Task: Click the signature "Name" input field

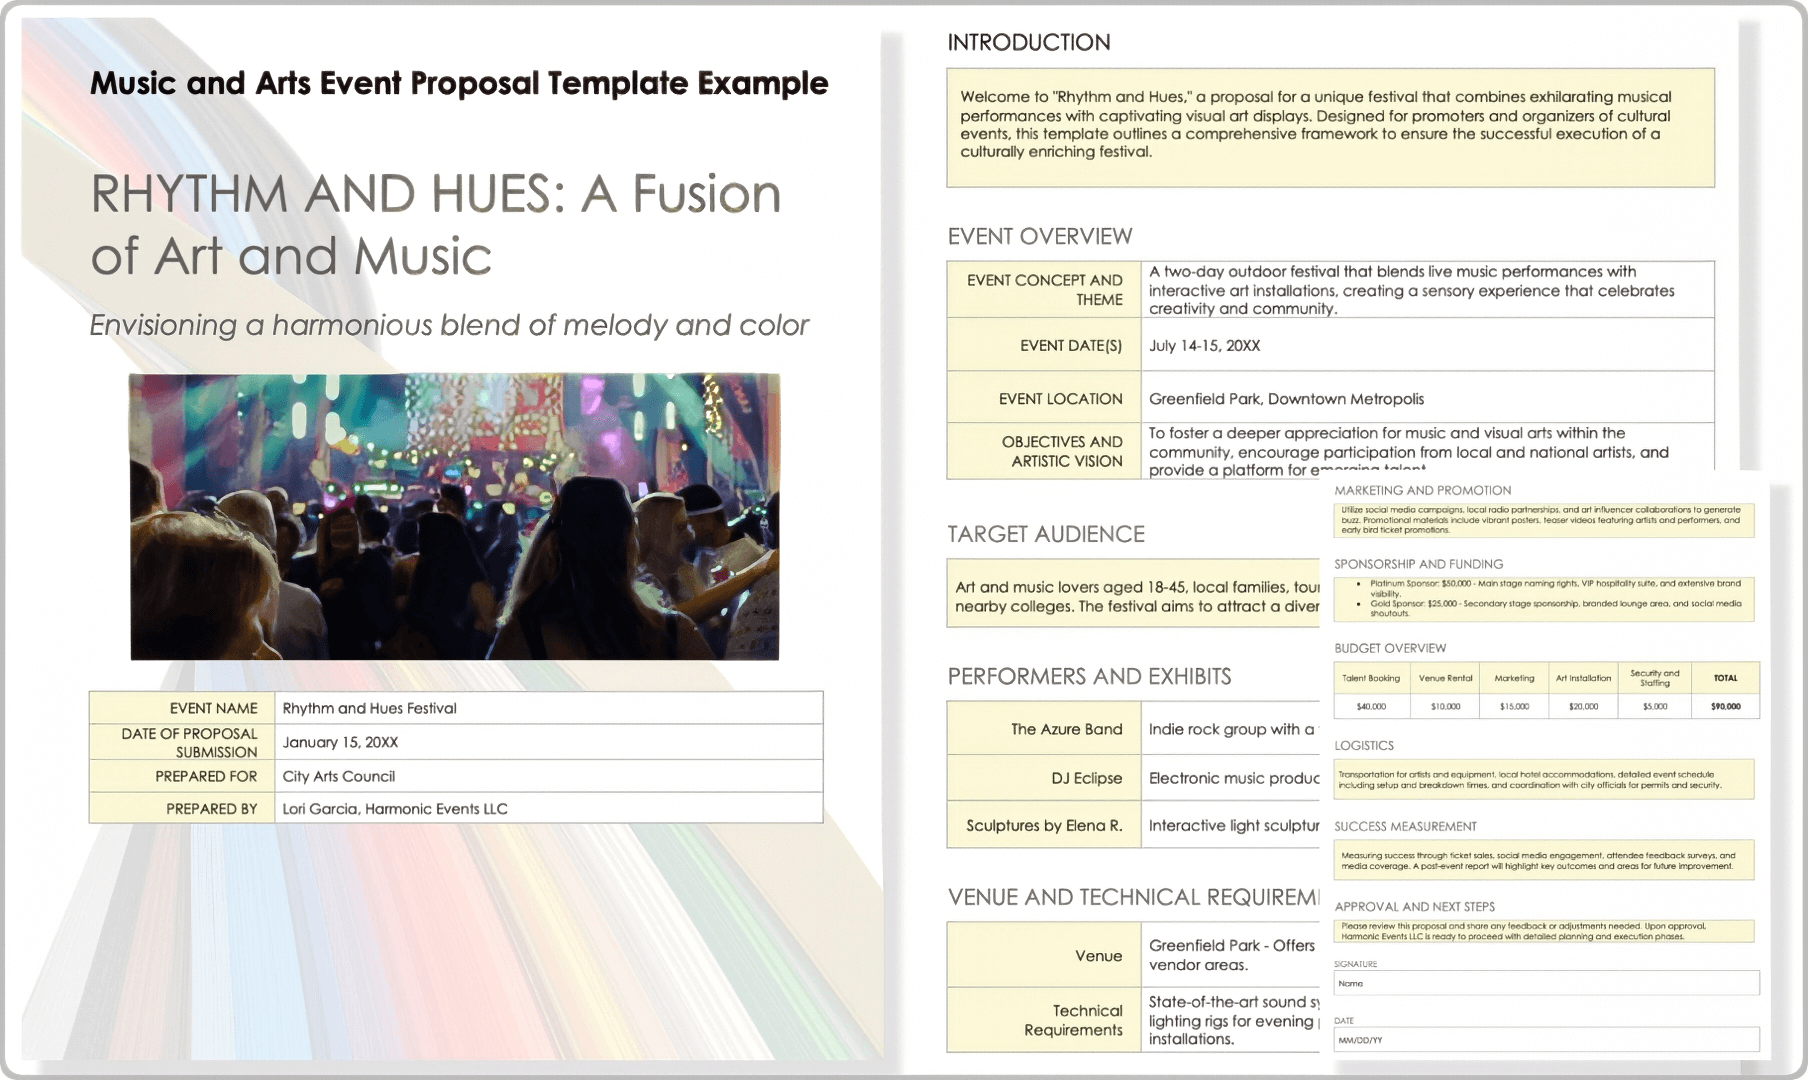Action: click(x=1546, y=983)
